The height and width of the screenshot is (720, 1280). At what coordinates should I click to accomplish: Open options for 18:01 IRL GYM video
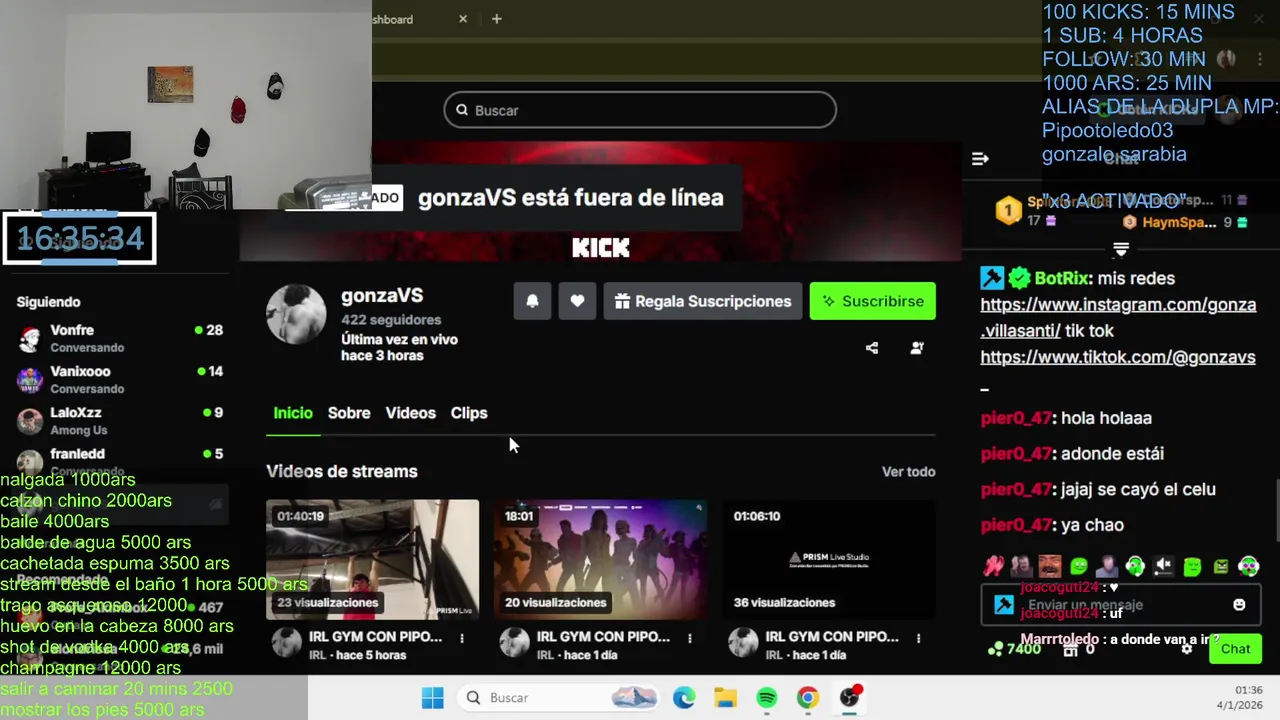690,638
